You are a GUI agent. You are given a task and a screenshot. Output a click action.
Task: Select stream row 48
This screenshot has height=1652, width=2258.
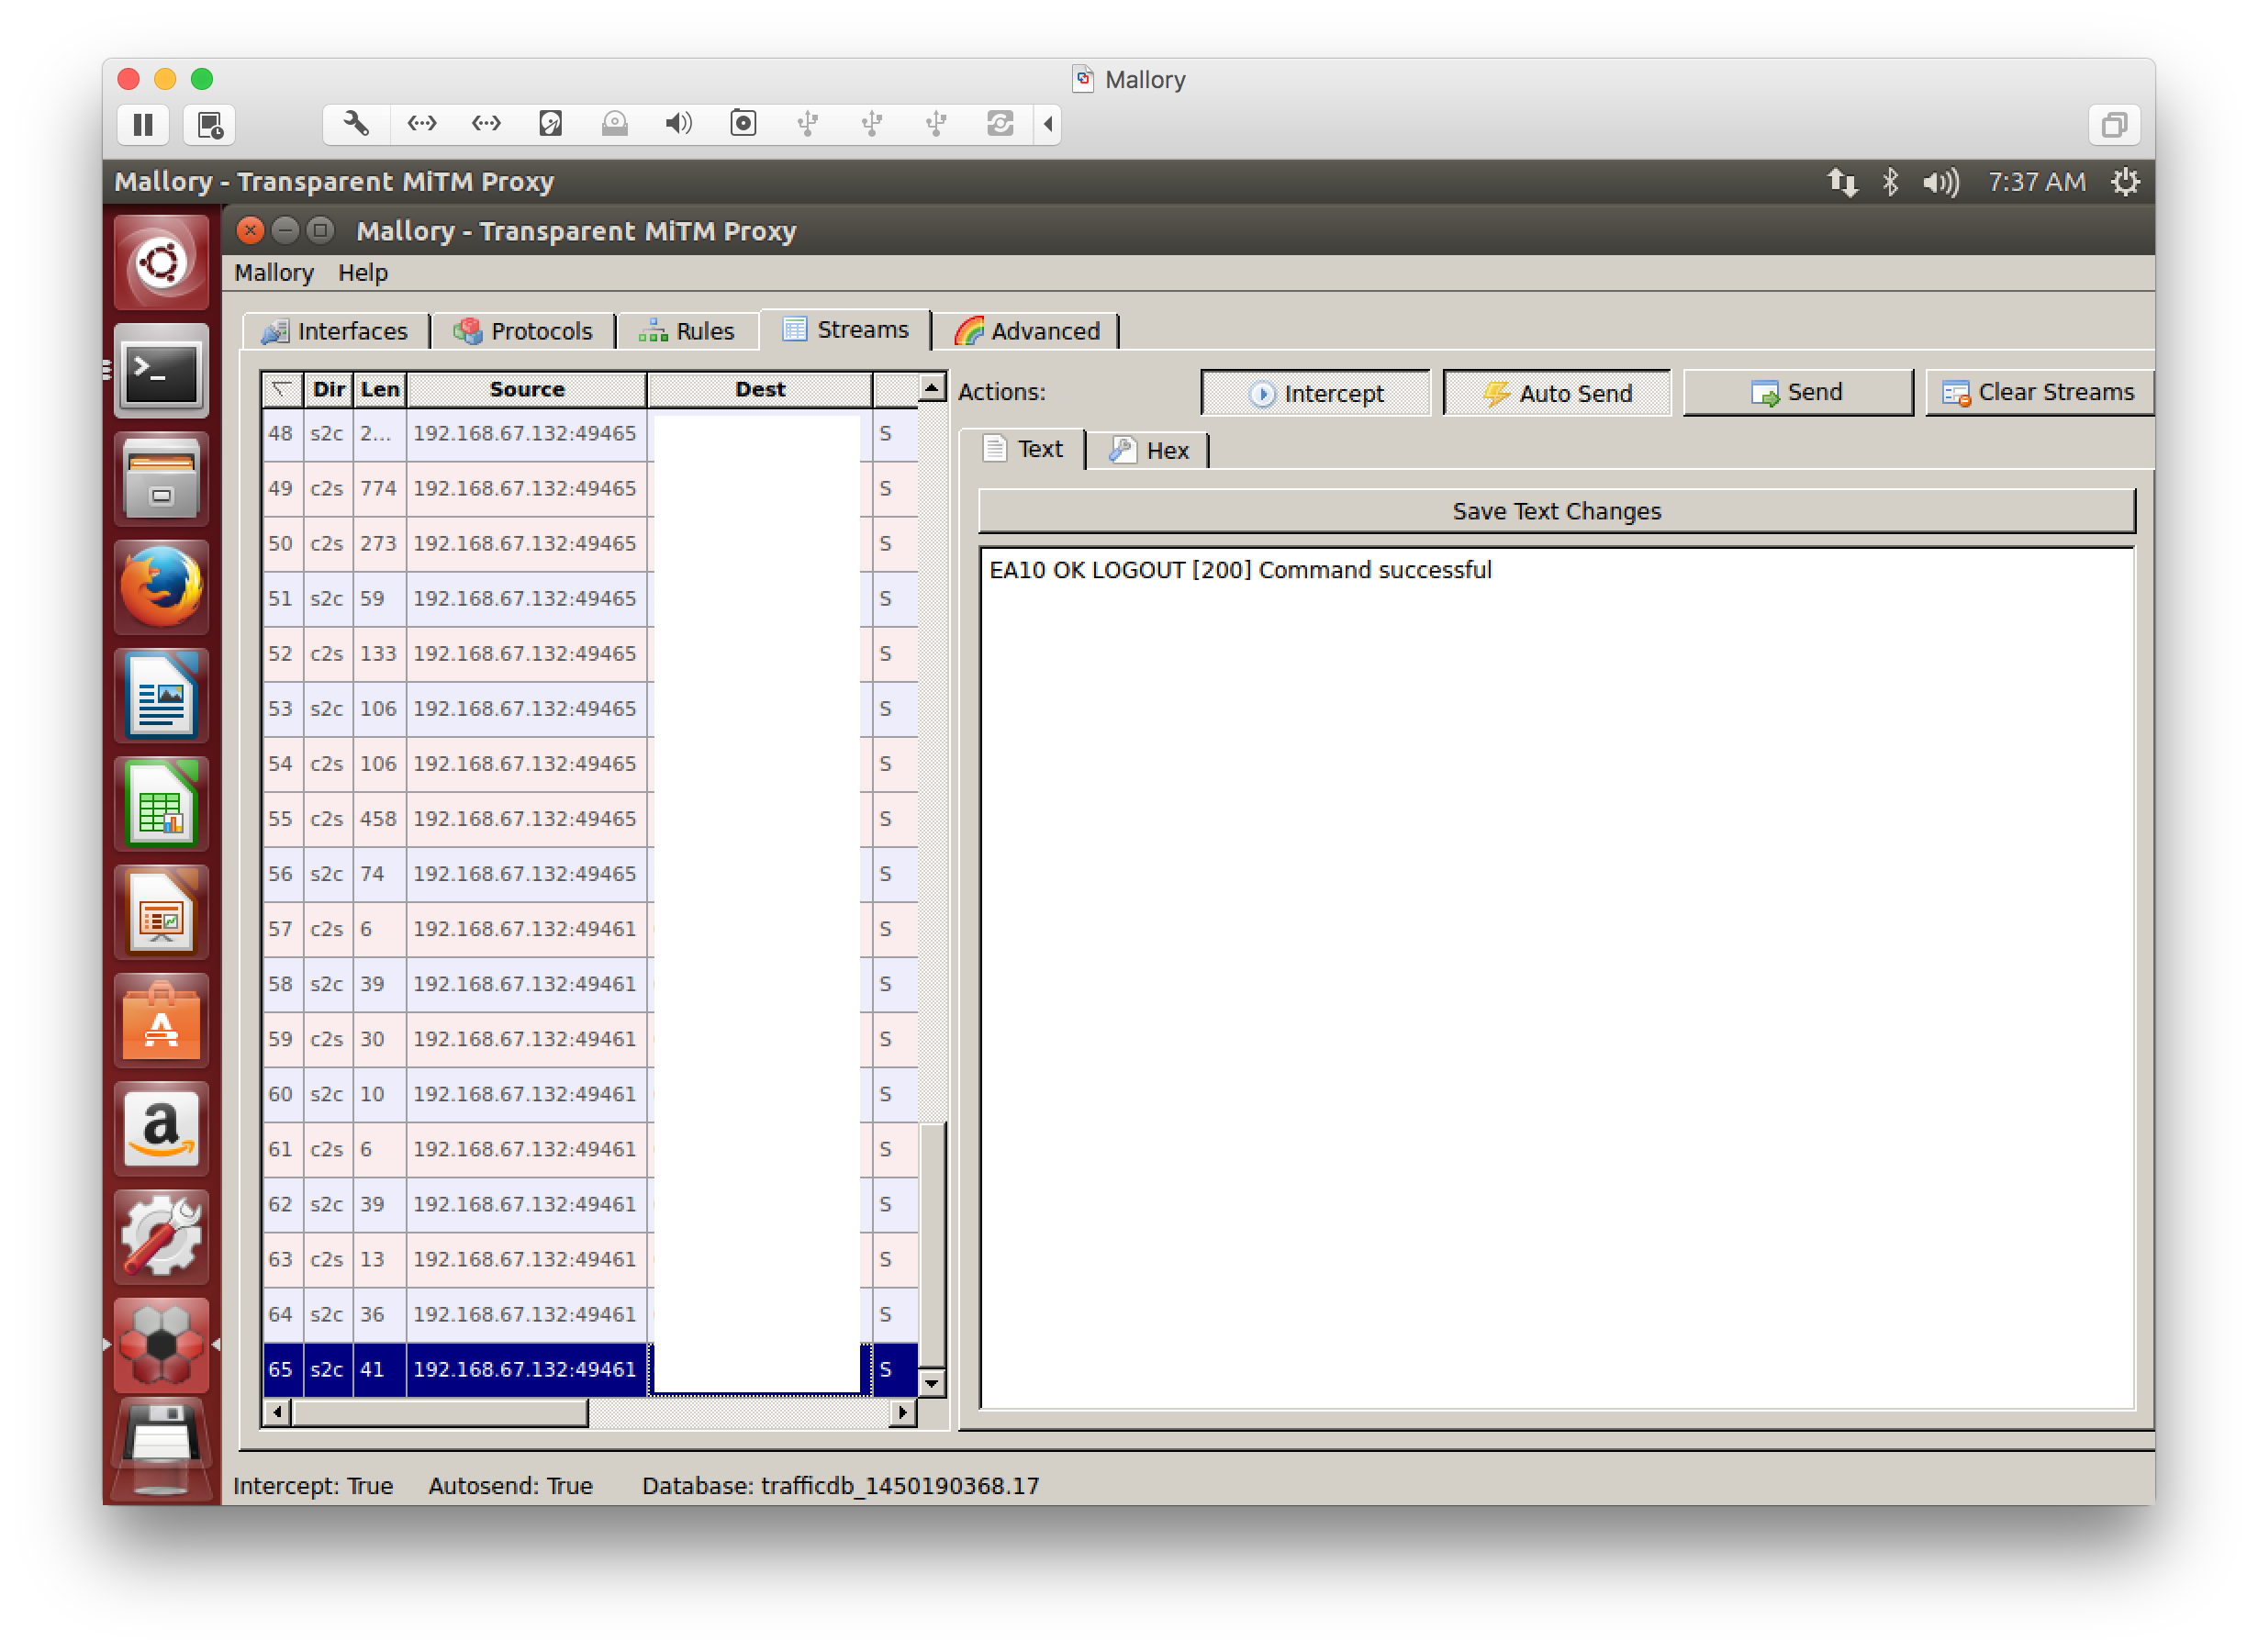[x=590, y=434]
